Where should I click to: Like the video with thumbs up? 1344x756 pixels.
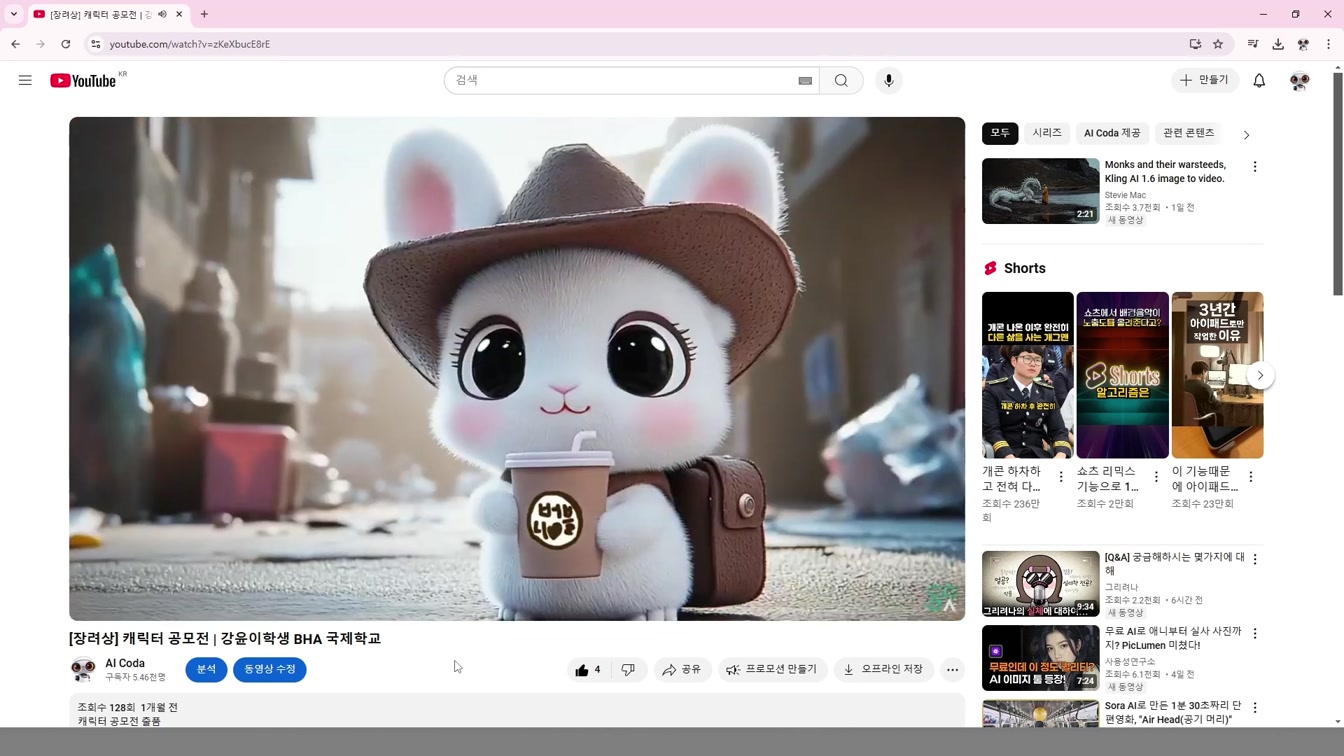[x=589, y=669]
